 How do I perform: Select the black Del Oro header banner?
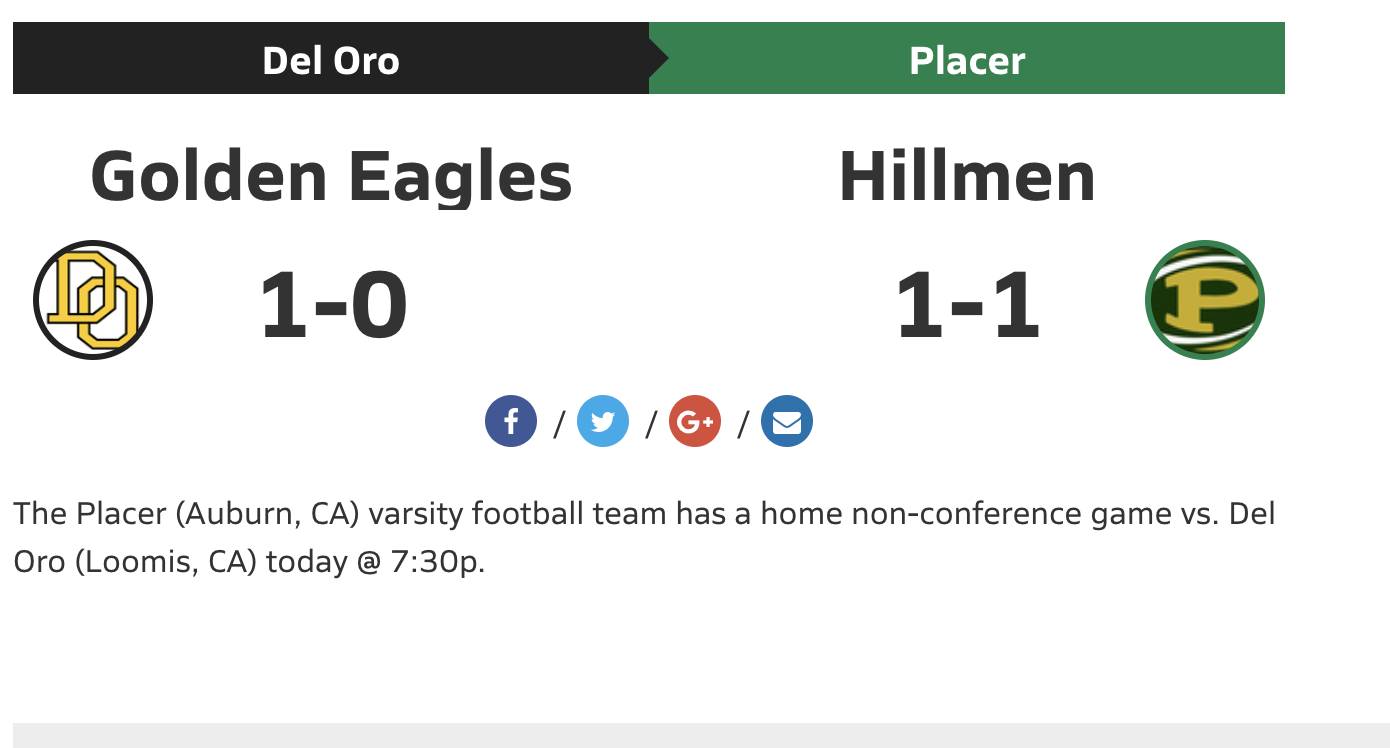click(x=330, y=58)
